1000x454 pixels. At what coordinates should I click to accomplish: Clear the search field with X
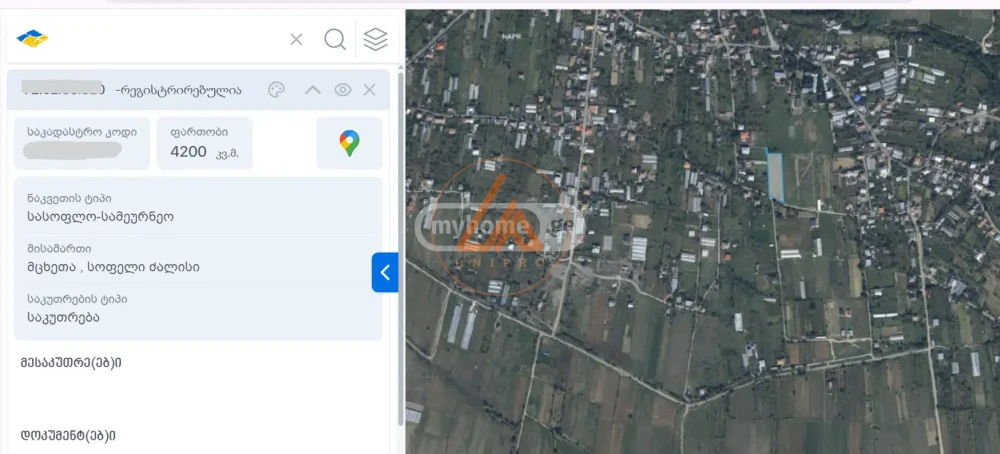click(x=296, y=40)
